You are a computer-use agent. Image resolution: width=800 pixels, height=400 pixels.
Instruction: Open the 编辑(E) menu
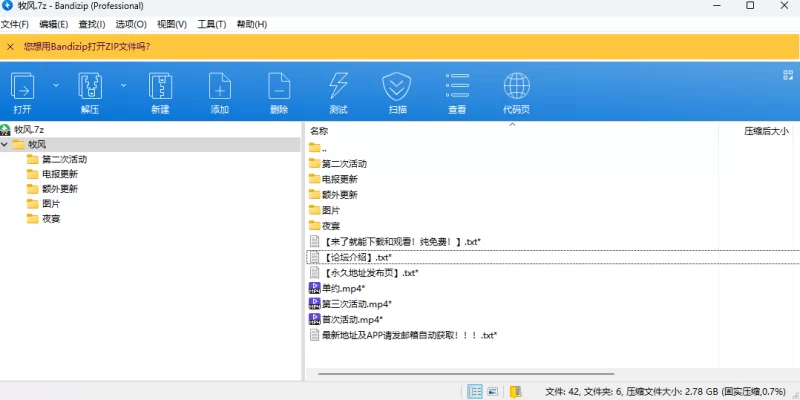pos(54,24)
